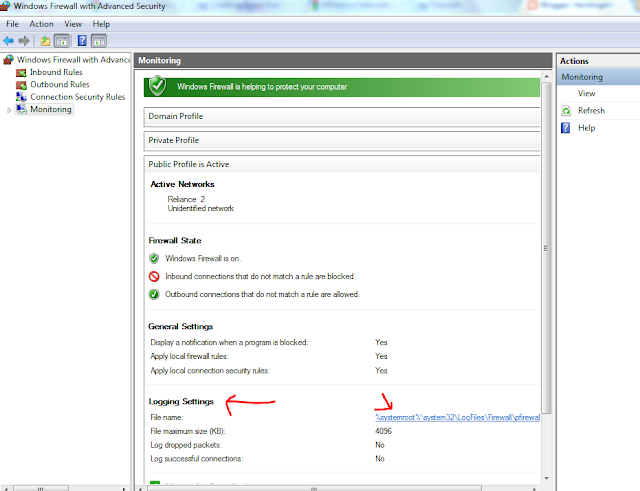Click the Windows Firewall is on check icon

154,258
